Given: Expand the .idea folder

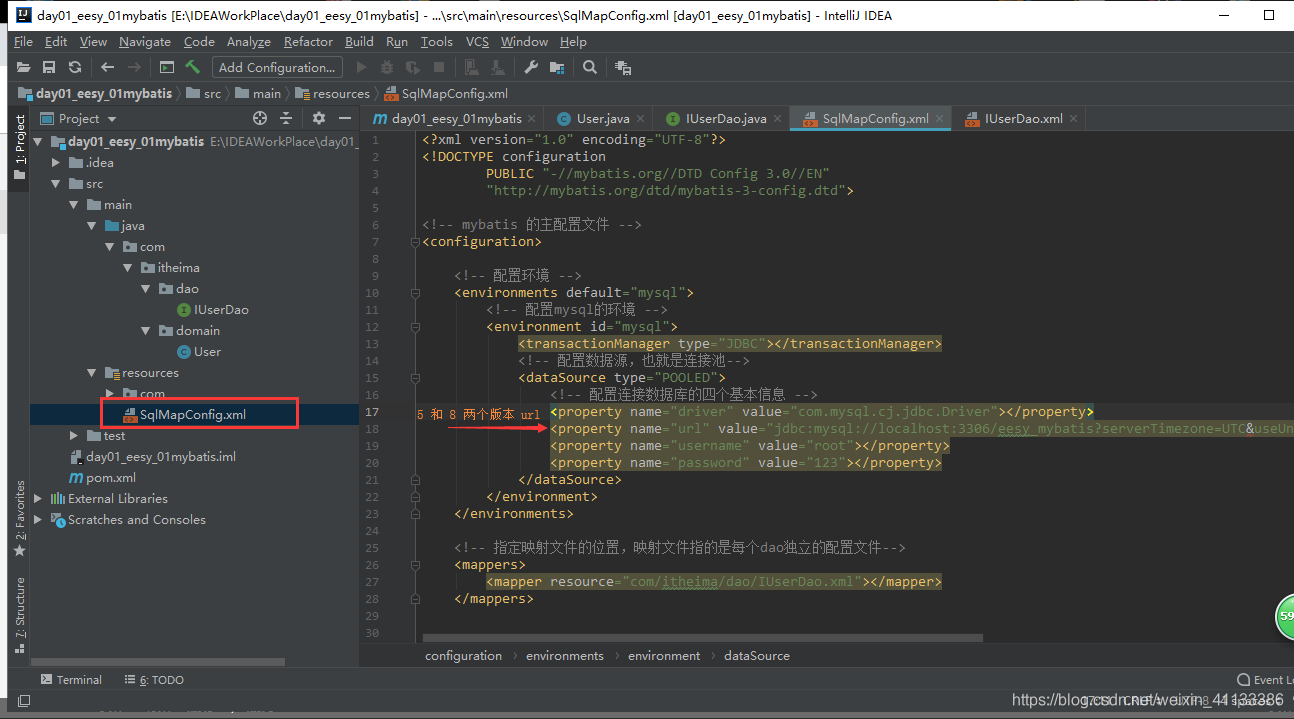Looking at the screenshot, I should point(57,163).
